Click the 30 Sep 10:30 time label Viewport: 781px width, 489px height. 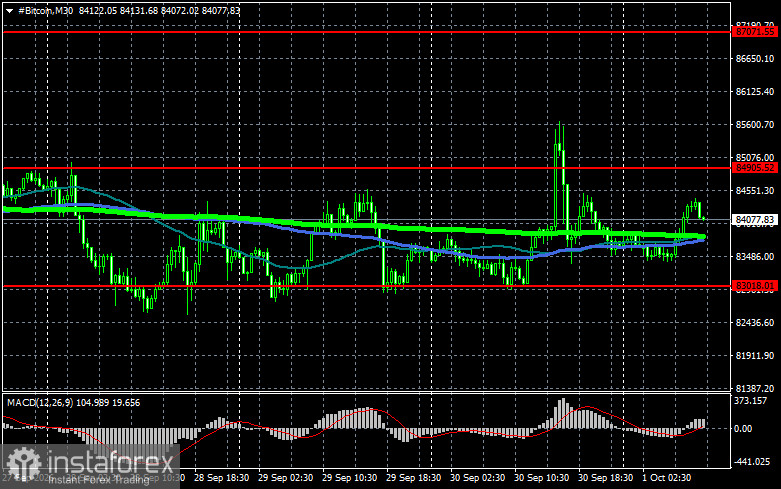click(541, 478)
